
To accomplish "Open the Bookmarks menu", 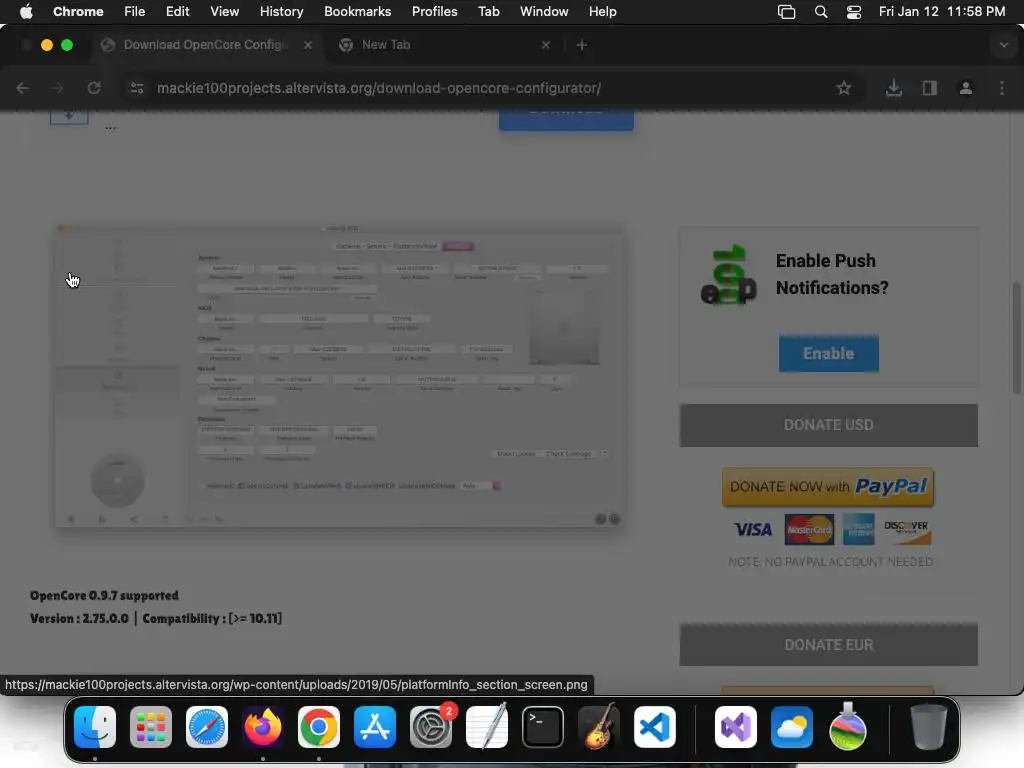I will [x=357, y=11].
